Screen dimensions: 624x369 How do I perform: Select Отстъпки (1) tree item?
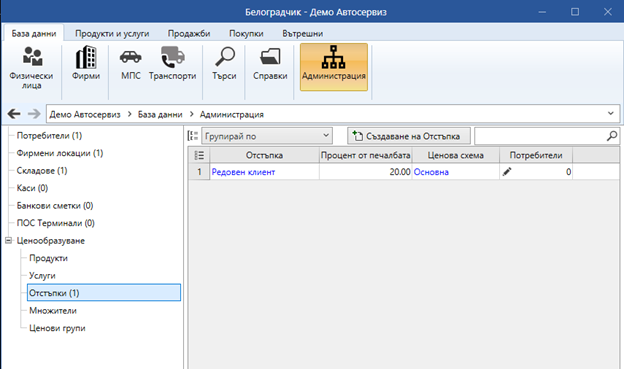[104, 293]
